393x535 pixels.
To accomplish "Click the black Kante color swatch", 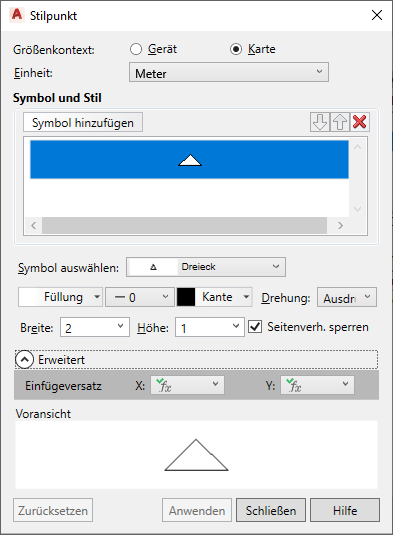I will [x=186, y=297].
